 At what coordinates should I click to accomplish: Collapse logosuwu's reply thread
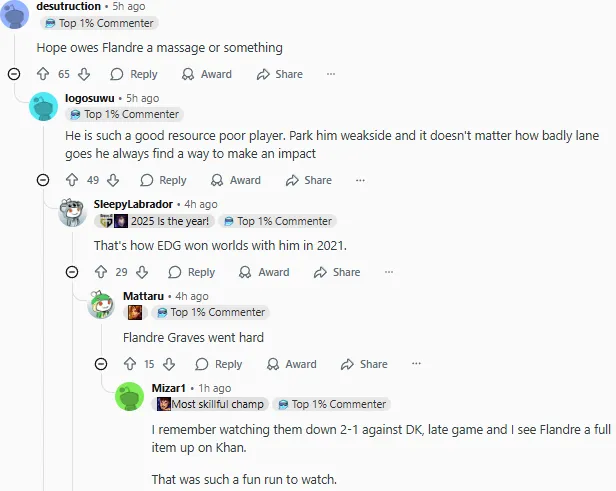click(x=43, y=180)
